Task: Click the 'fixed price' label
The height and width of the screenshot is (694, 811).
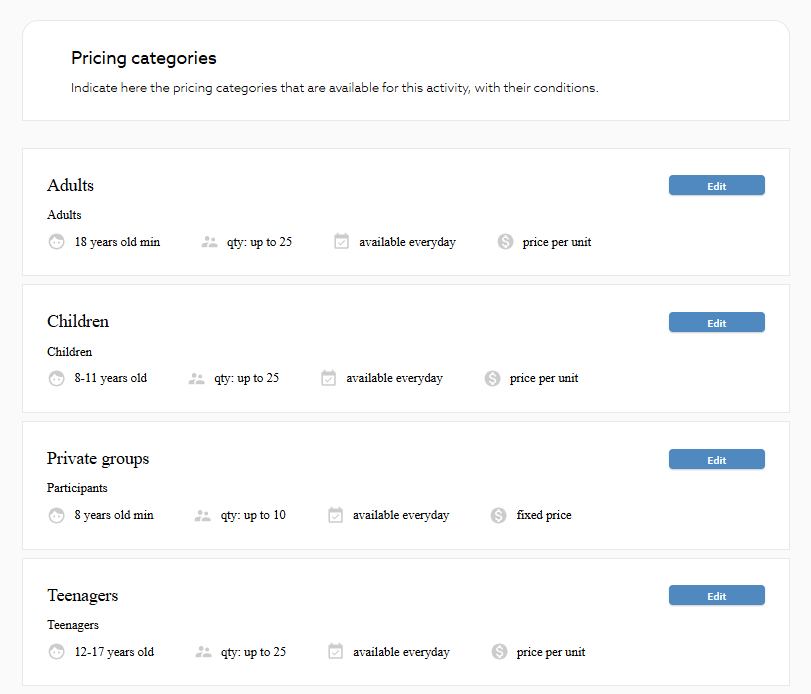Action: 544,515
